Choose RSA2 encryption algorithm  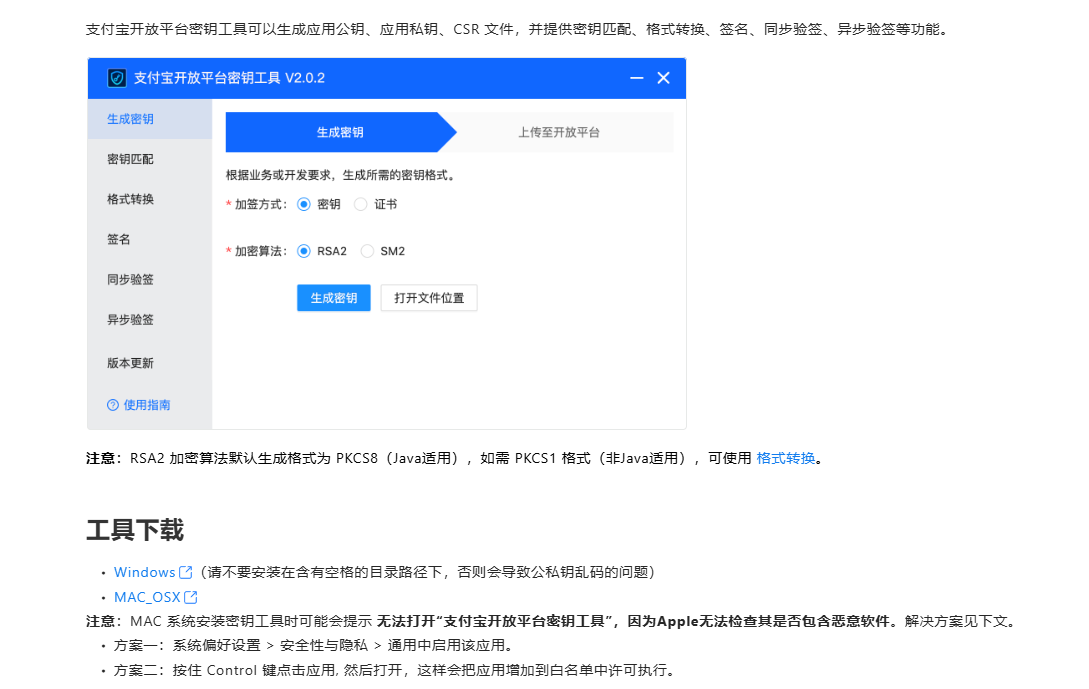tap(304, 251)
